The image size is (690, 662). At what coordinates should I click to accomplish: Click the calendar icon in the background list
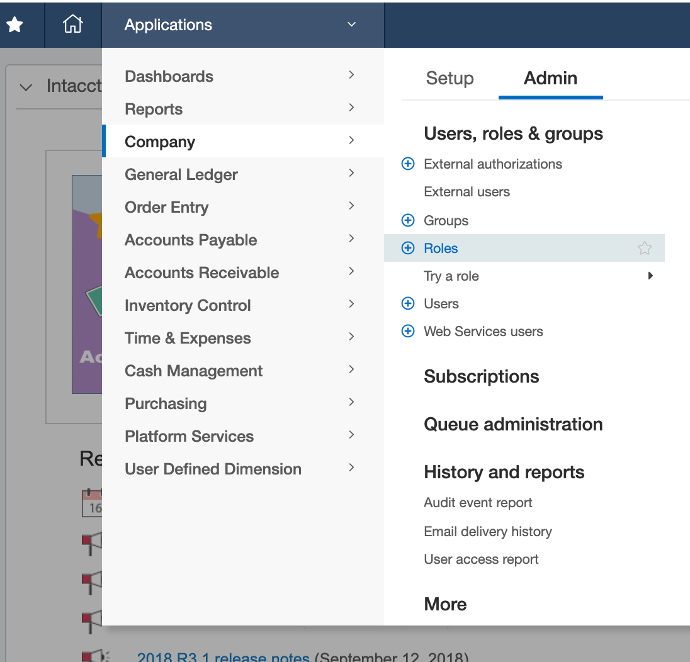[x=92, y=503]
